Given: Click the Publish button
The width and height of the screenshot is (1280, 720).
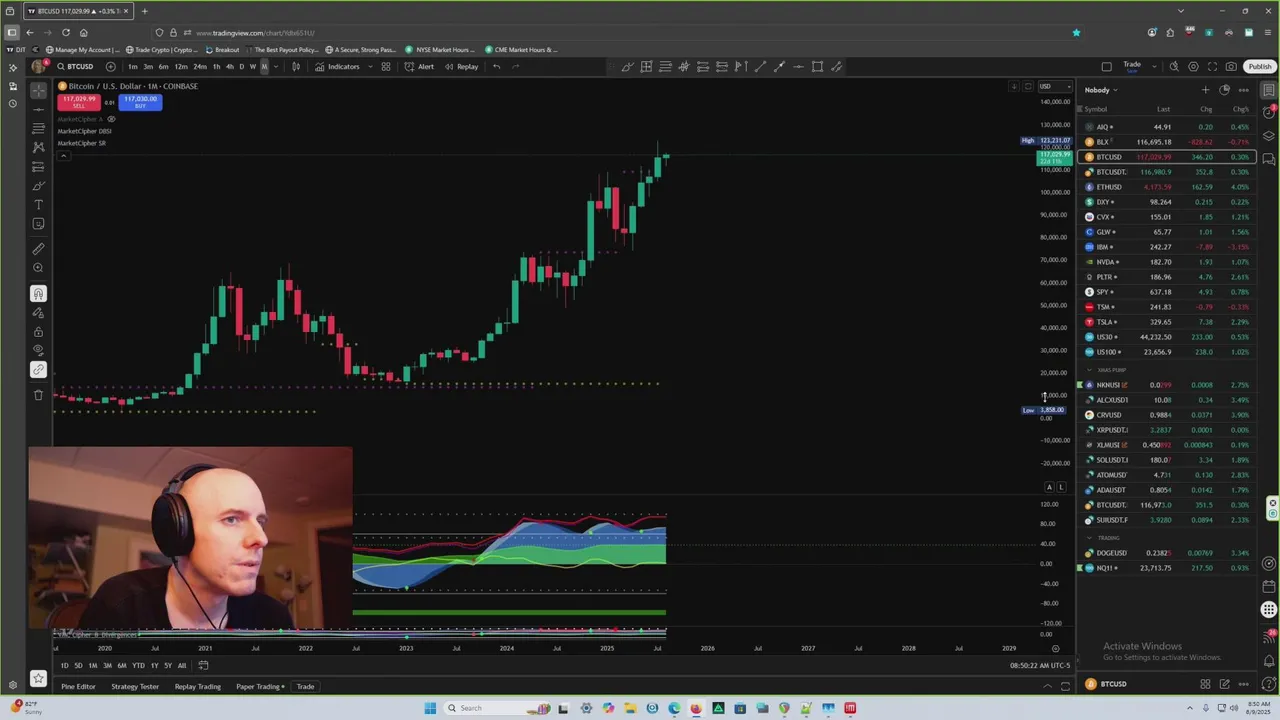Looking at the screenshot, I should tap(1259, 67).
